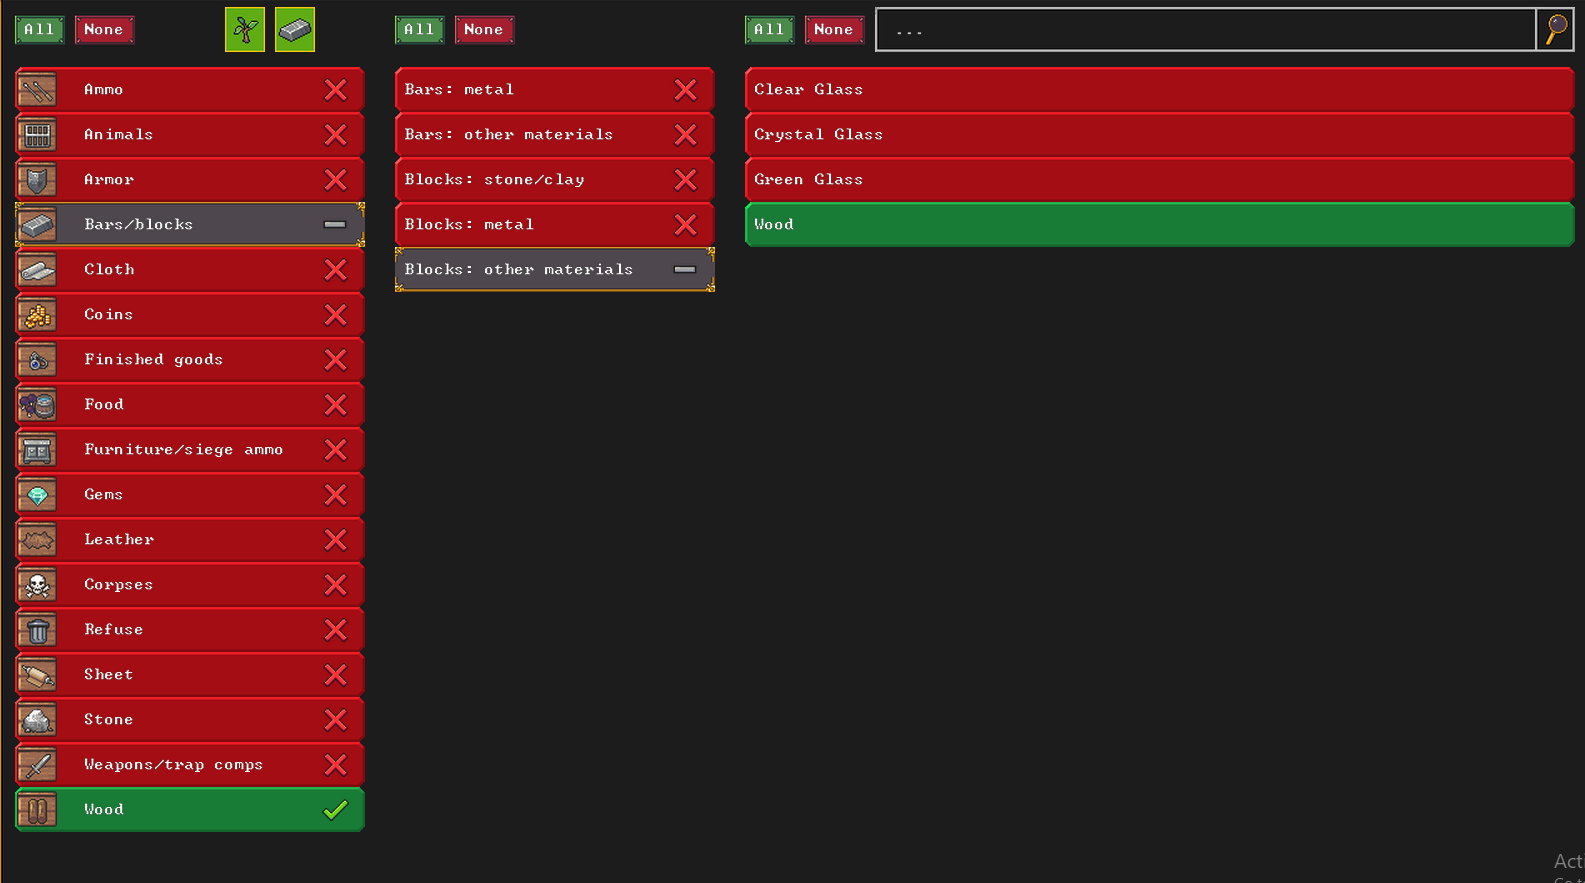
Task: Click the Armor shield icon
Action: pos(37,180)
